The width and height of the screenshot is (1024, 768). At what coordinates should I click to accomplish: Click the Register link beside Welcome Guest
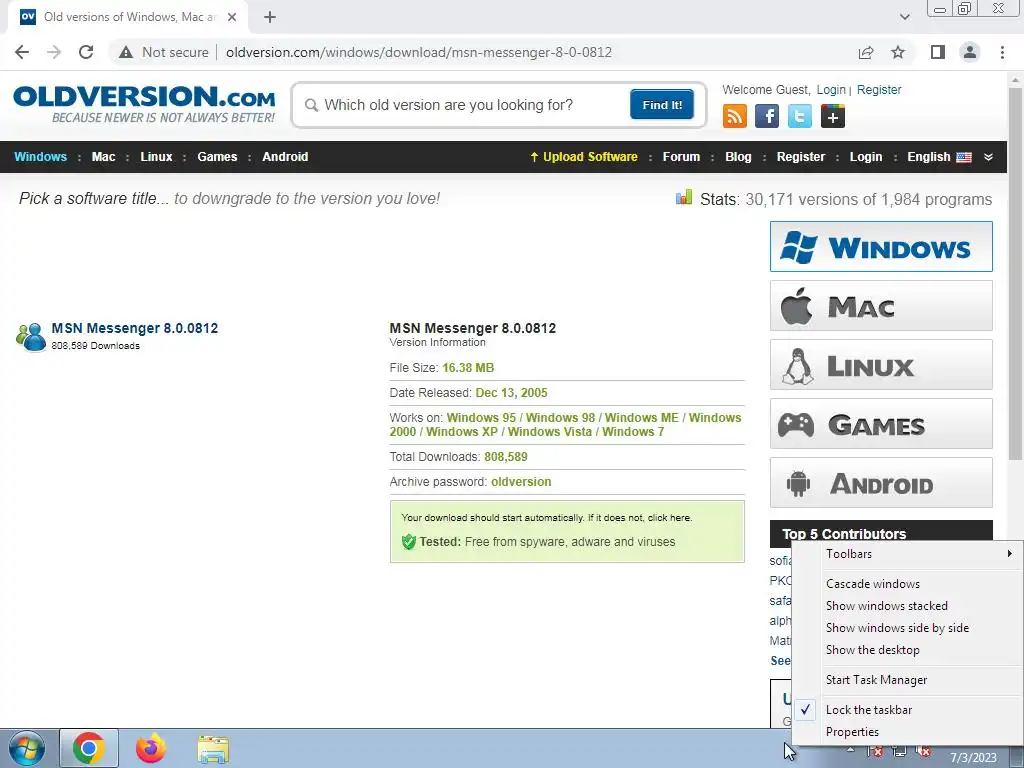879,89
